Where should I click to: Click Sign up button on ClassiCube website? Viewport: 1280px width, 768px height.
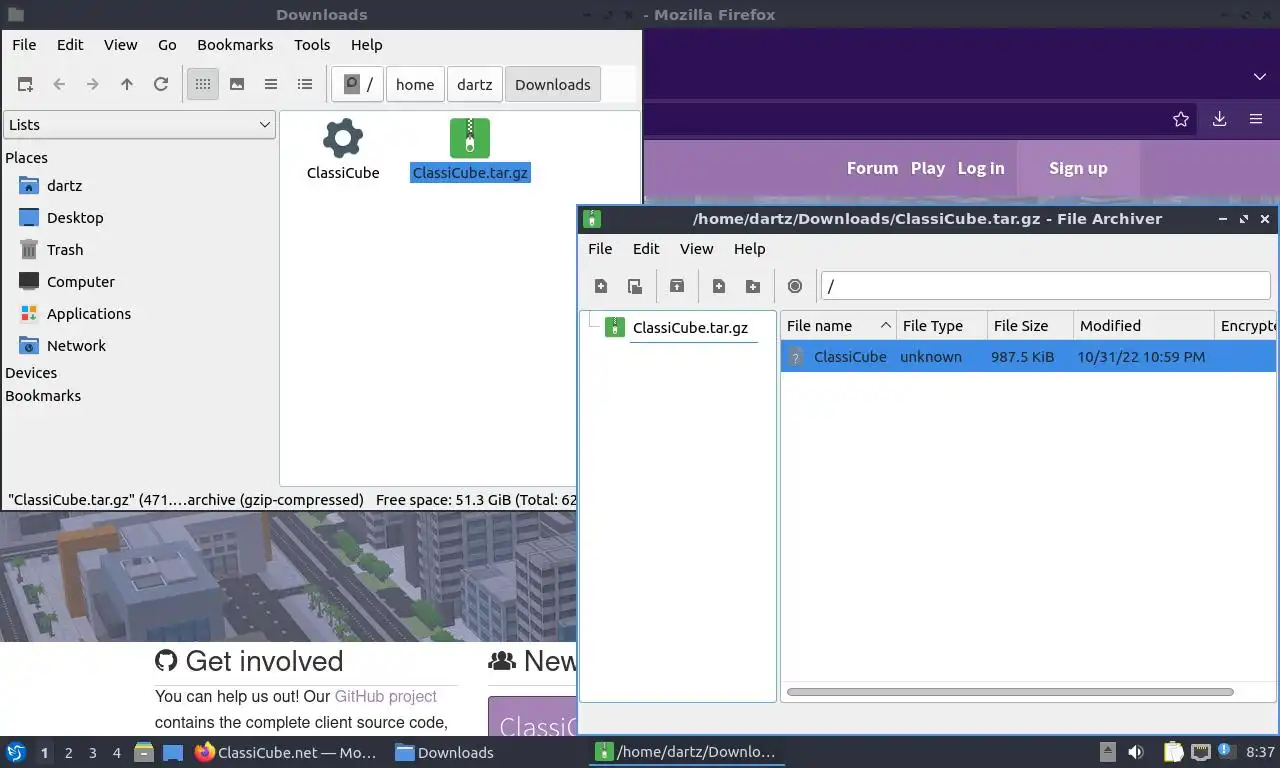click(x=1078, y=168)
